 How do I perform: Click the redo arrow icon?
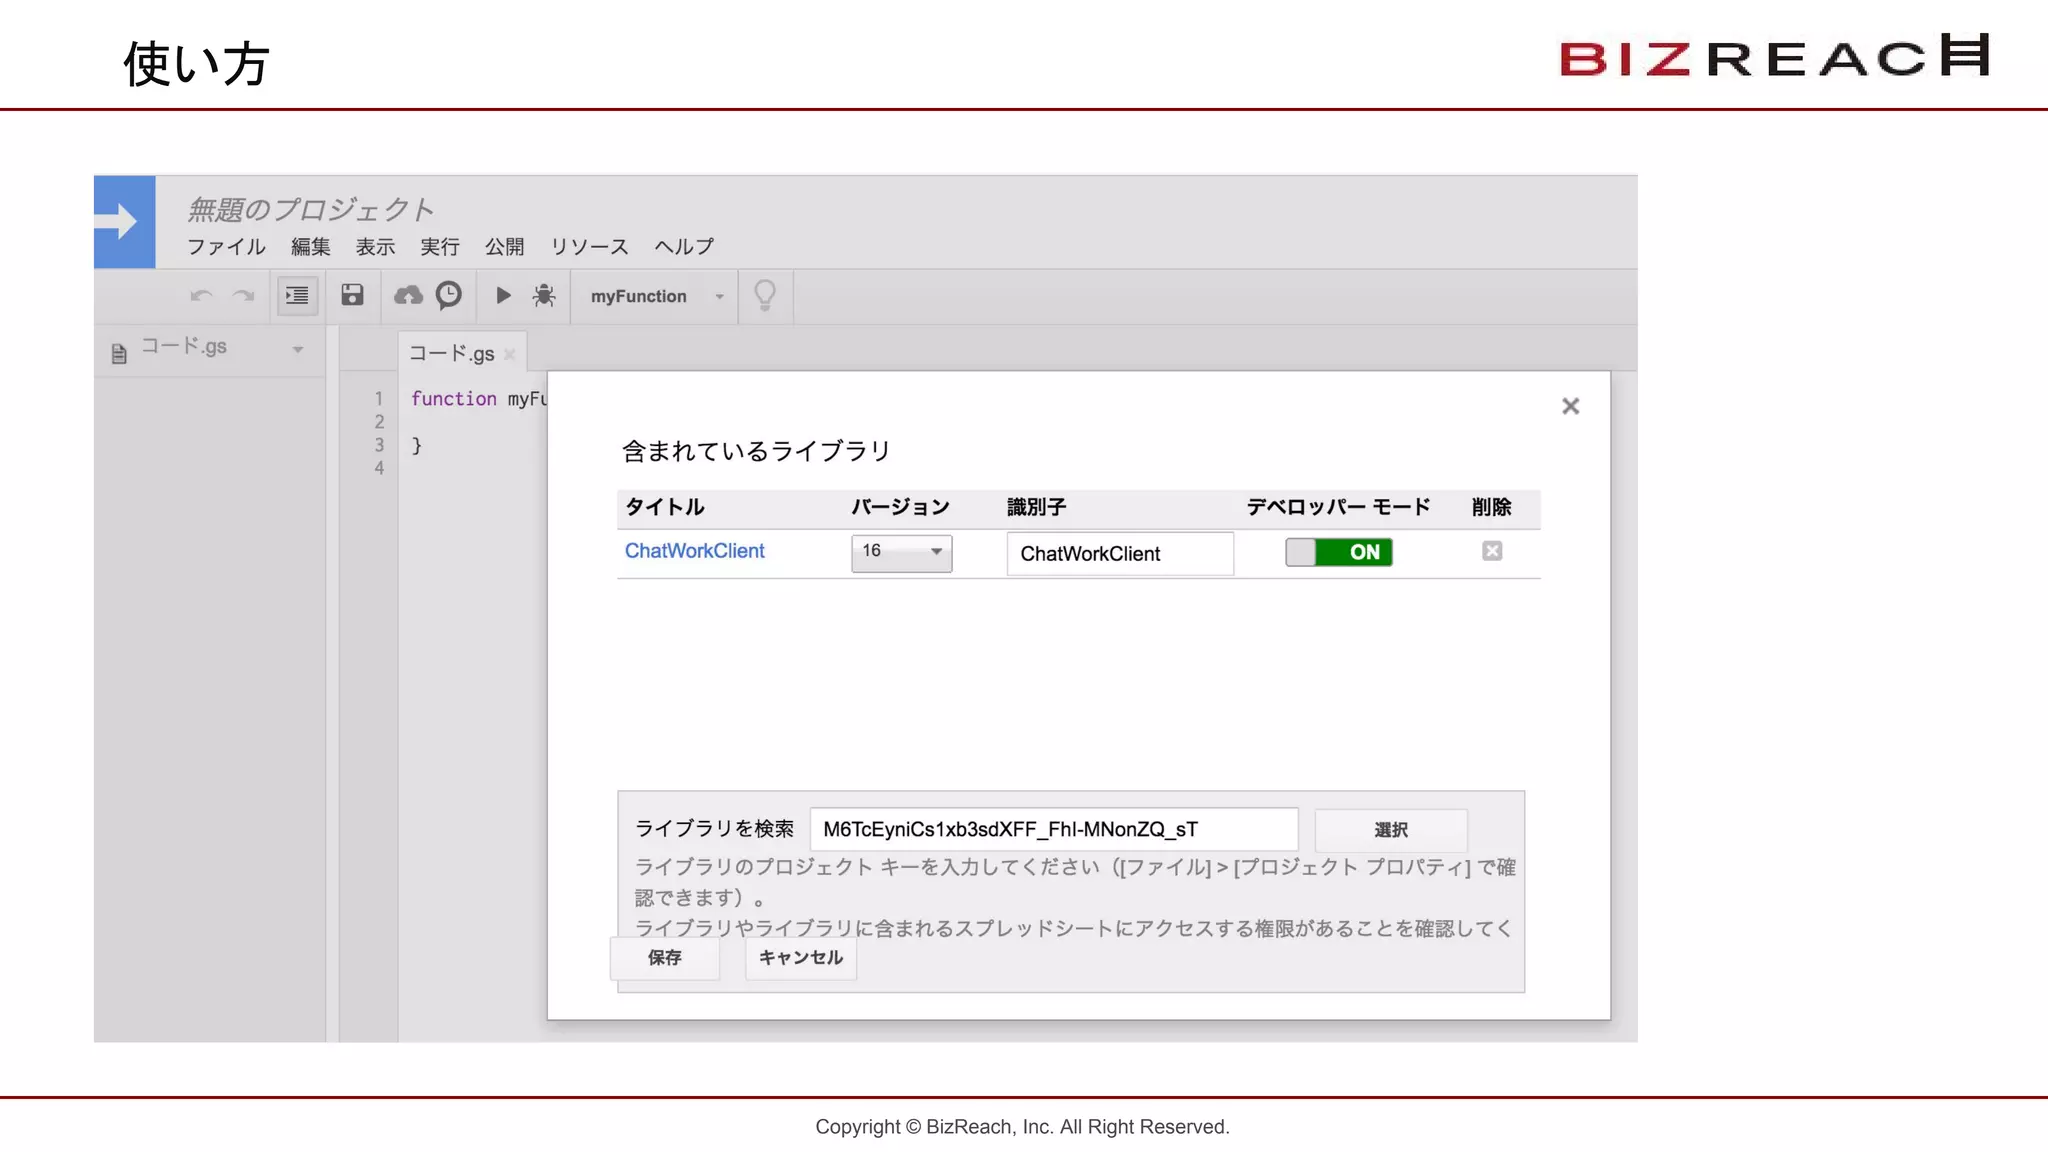click(243, 296)
